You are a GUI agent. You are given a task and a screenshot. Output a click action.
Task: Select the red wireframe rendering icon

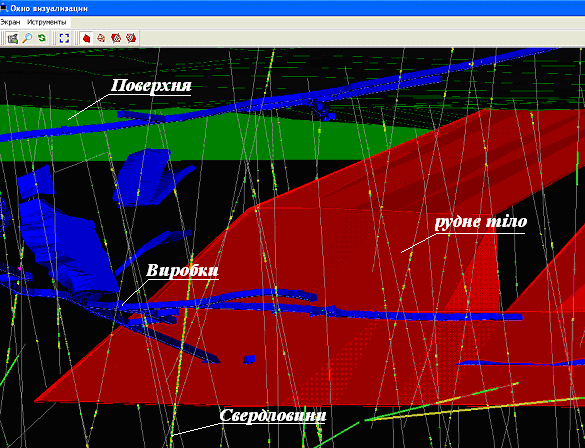pos(101,38)
